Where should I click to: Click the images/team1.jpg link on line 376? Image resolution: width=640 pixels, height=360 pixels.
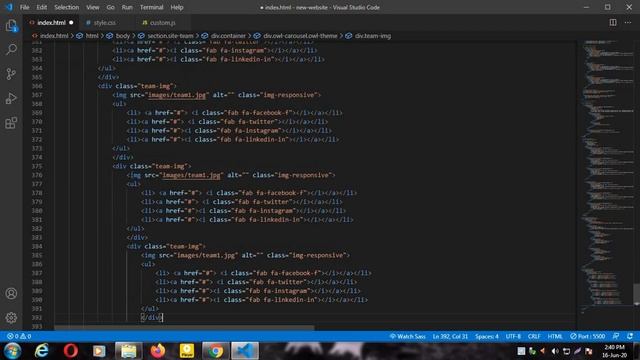(191, 175)
